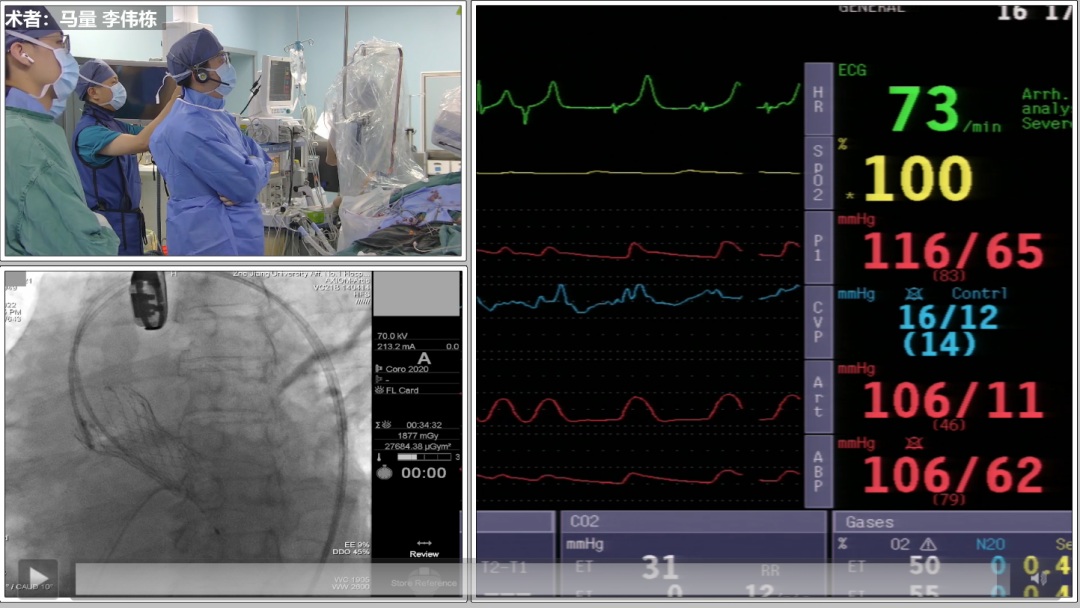The image size is (1080, 608).
Task: Select the ABP parameter label tab
Action: [x=818, y=471]
